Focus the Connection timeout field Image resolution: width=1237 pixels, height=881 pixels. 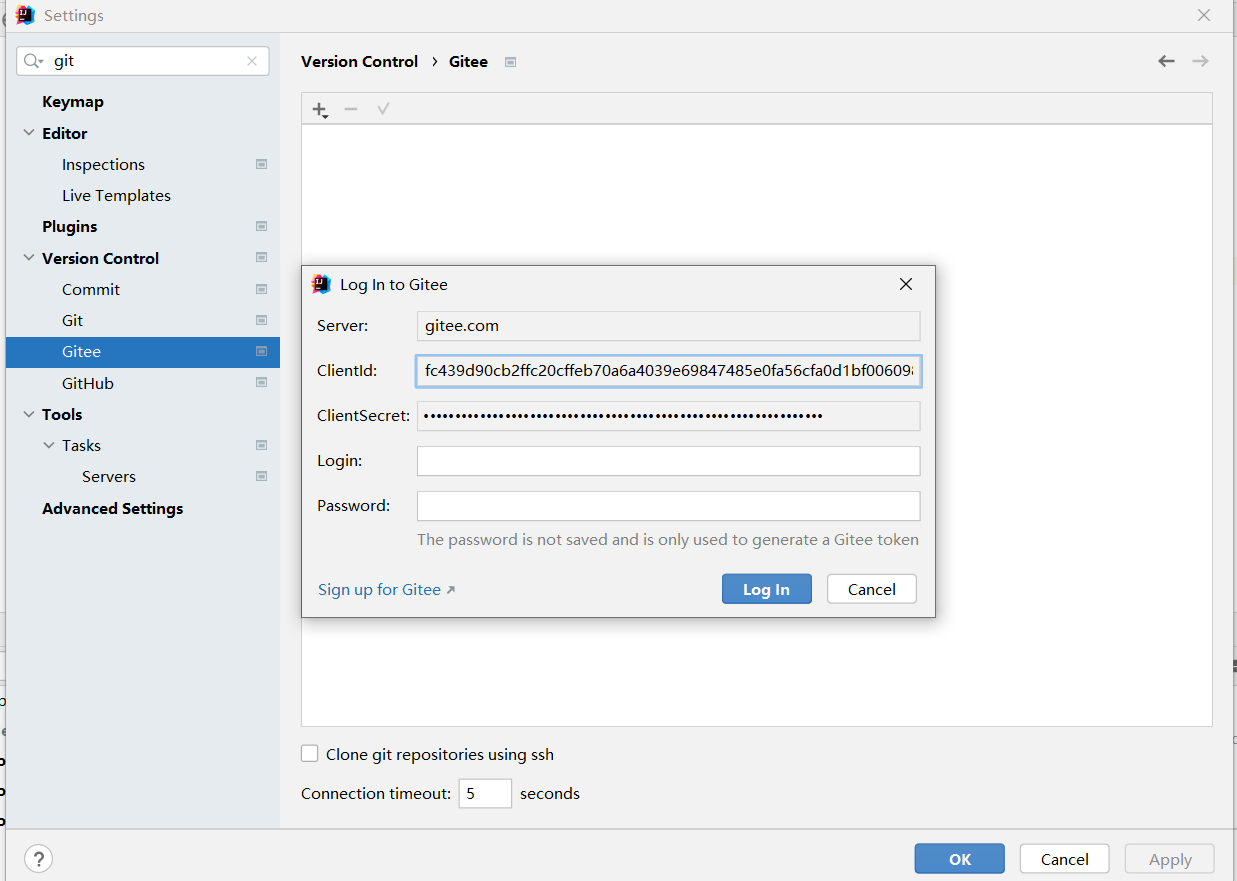(x=486, y=793)
